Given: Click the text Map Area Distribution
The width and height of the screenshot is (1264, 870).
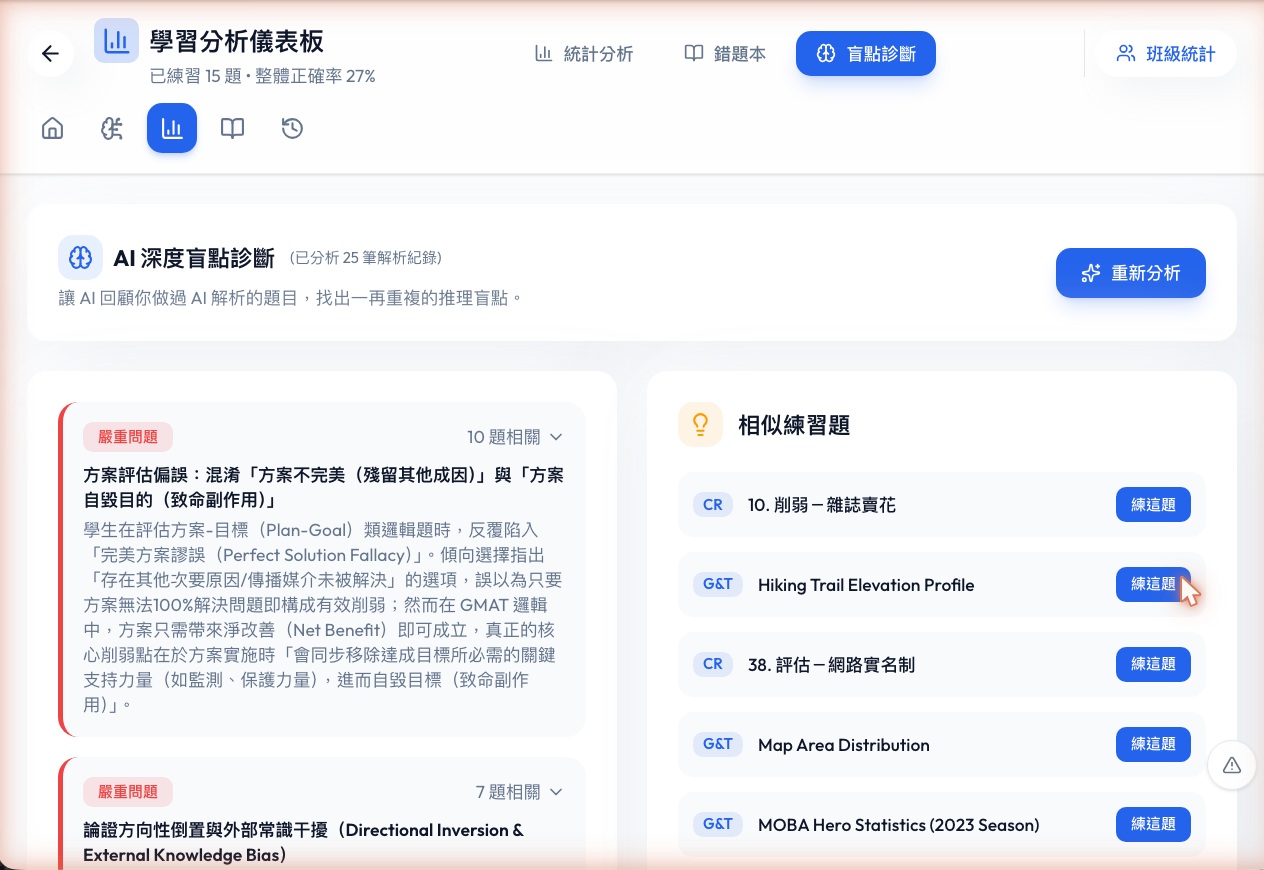Looking at the screenshot, I should (x=844, y=745).
